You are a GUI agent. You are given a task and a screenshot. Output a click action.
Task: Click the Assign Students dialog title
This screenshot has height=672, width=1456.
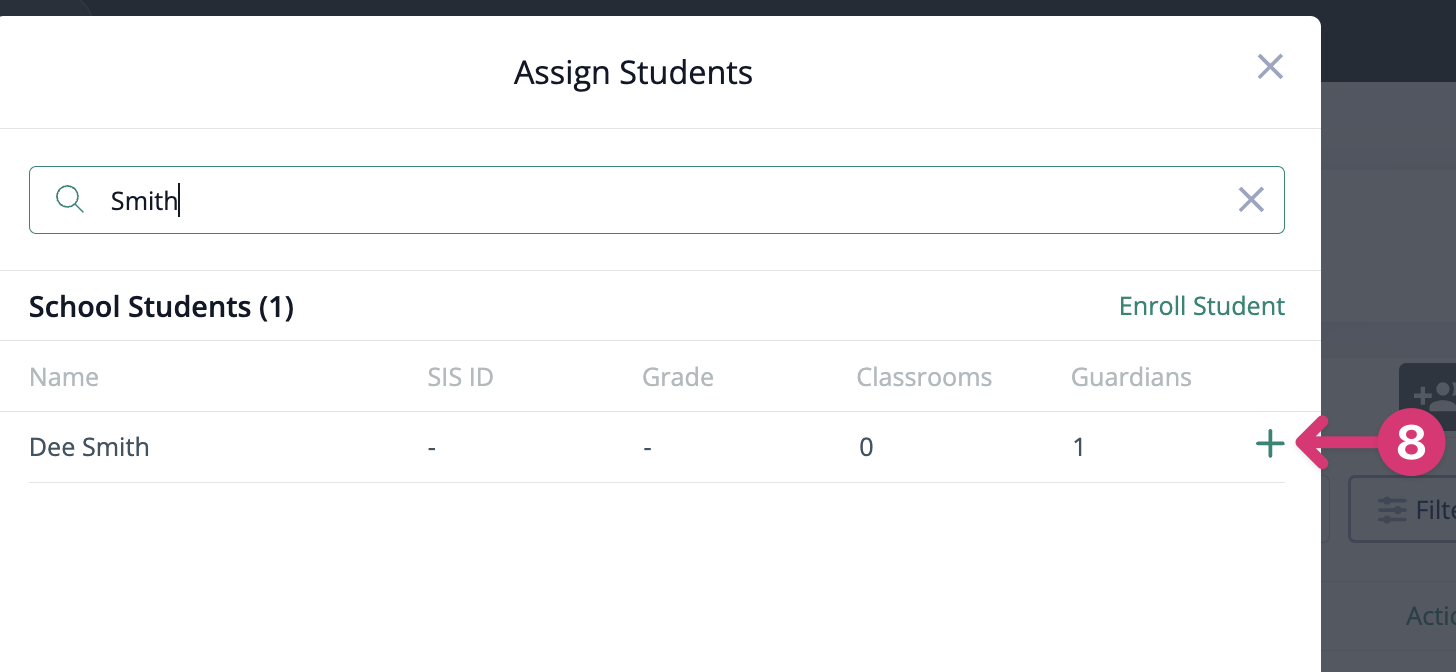(x=633, y=73)
